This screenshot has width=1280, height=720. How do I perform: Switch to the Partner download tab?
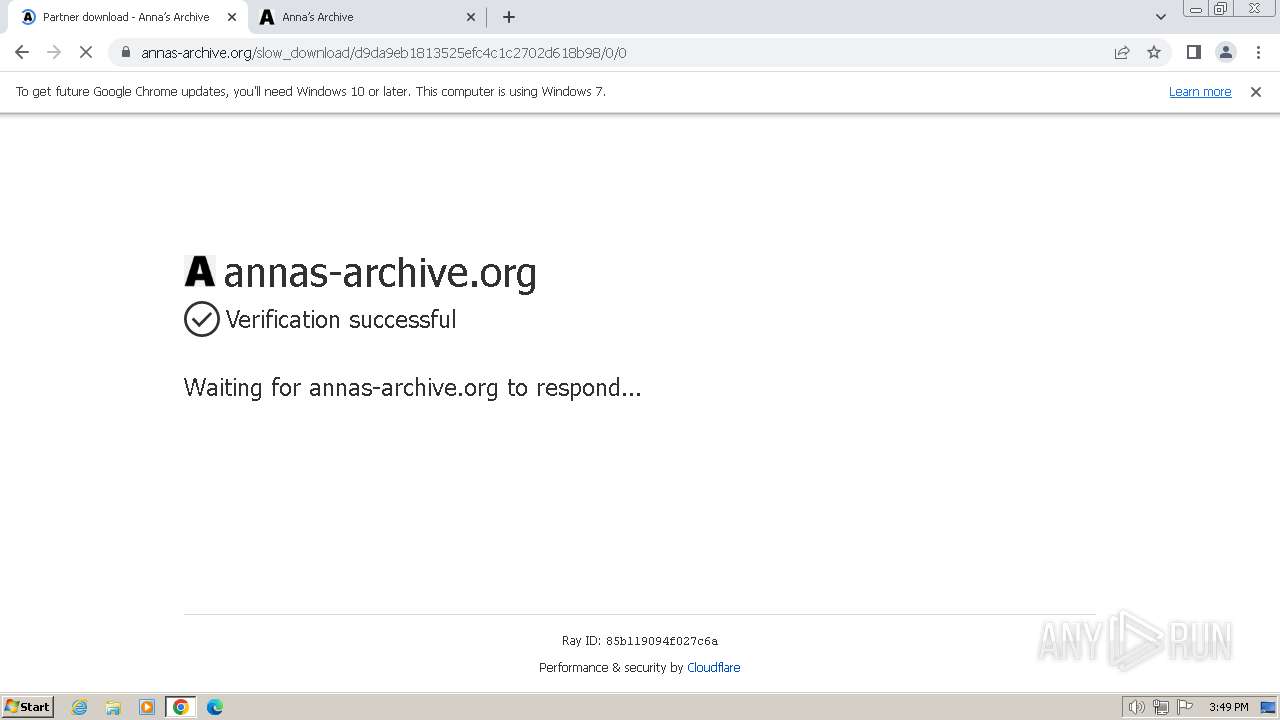[x=126, y=17]
